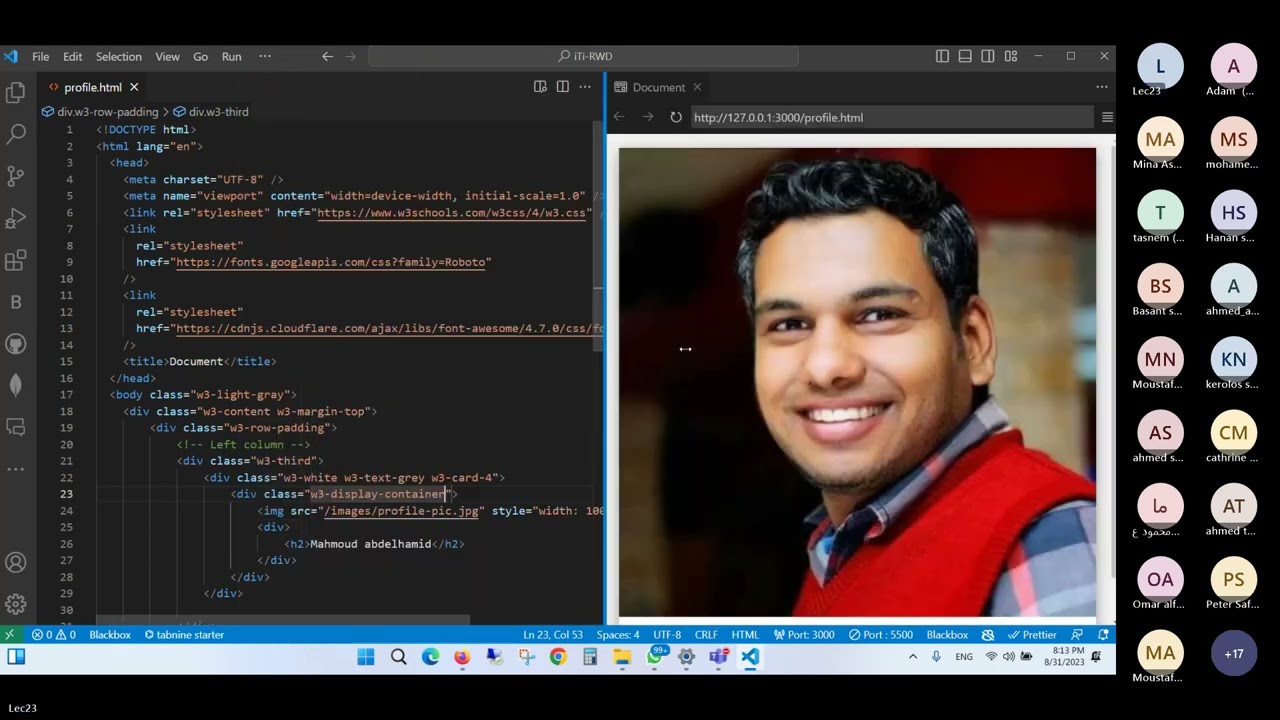This screenshot has height=720, width=1280.
Task: Open the MongoDB leaf icon in activity bar
Action: (16, 385)
